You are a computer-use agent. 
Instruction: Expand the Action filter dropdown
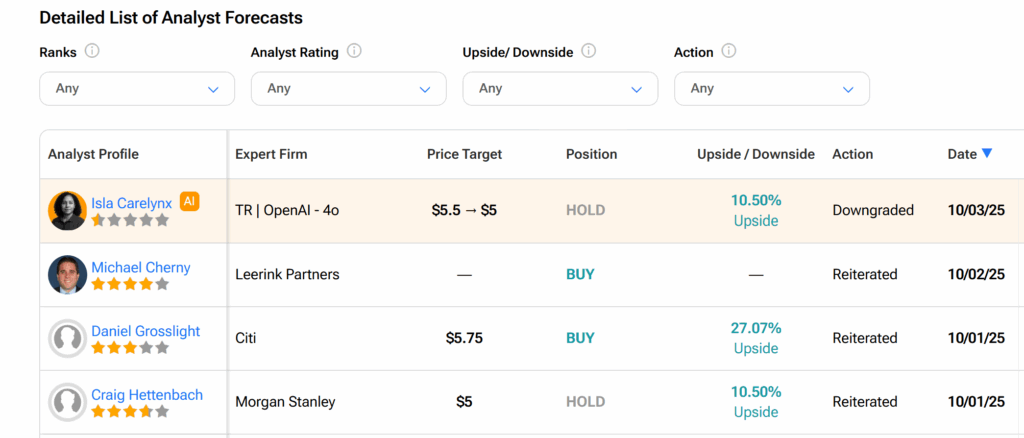pyautogui.click(x=772, y=89)
